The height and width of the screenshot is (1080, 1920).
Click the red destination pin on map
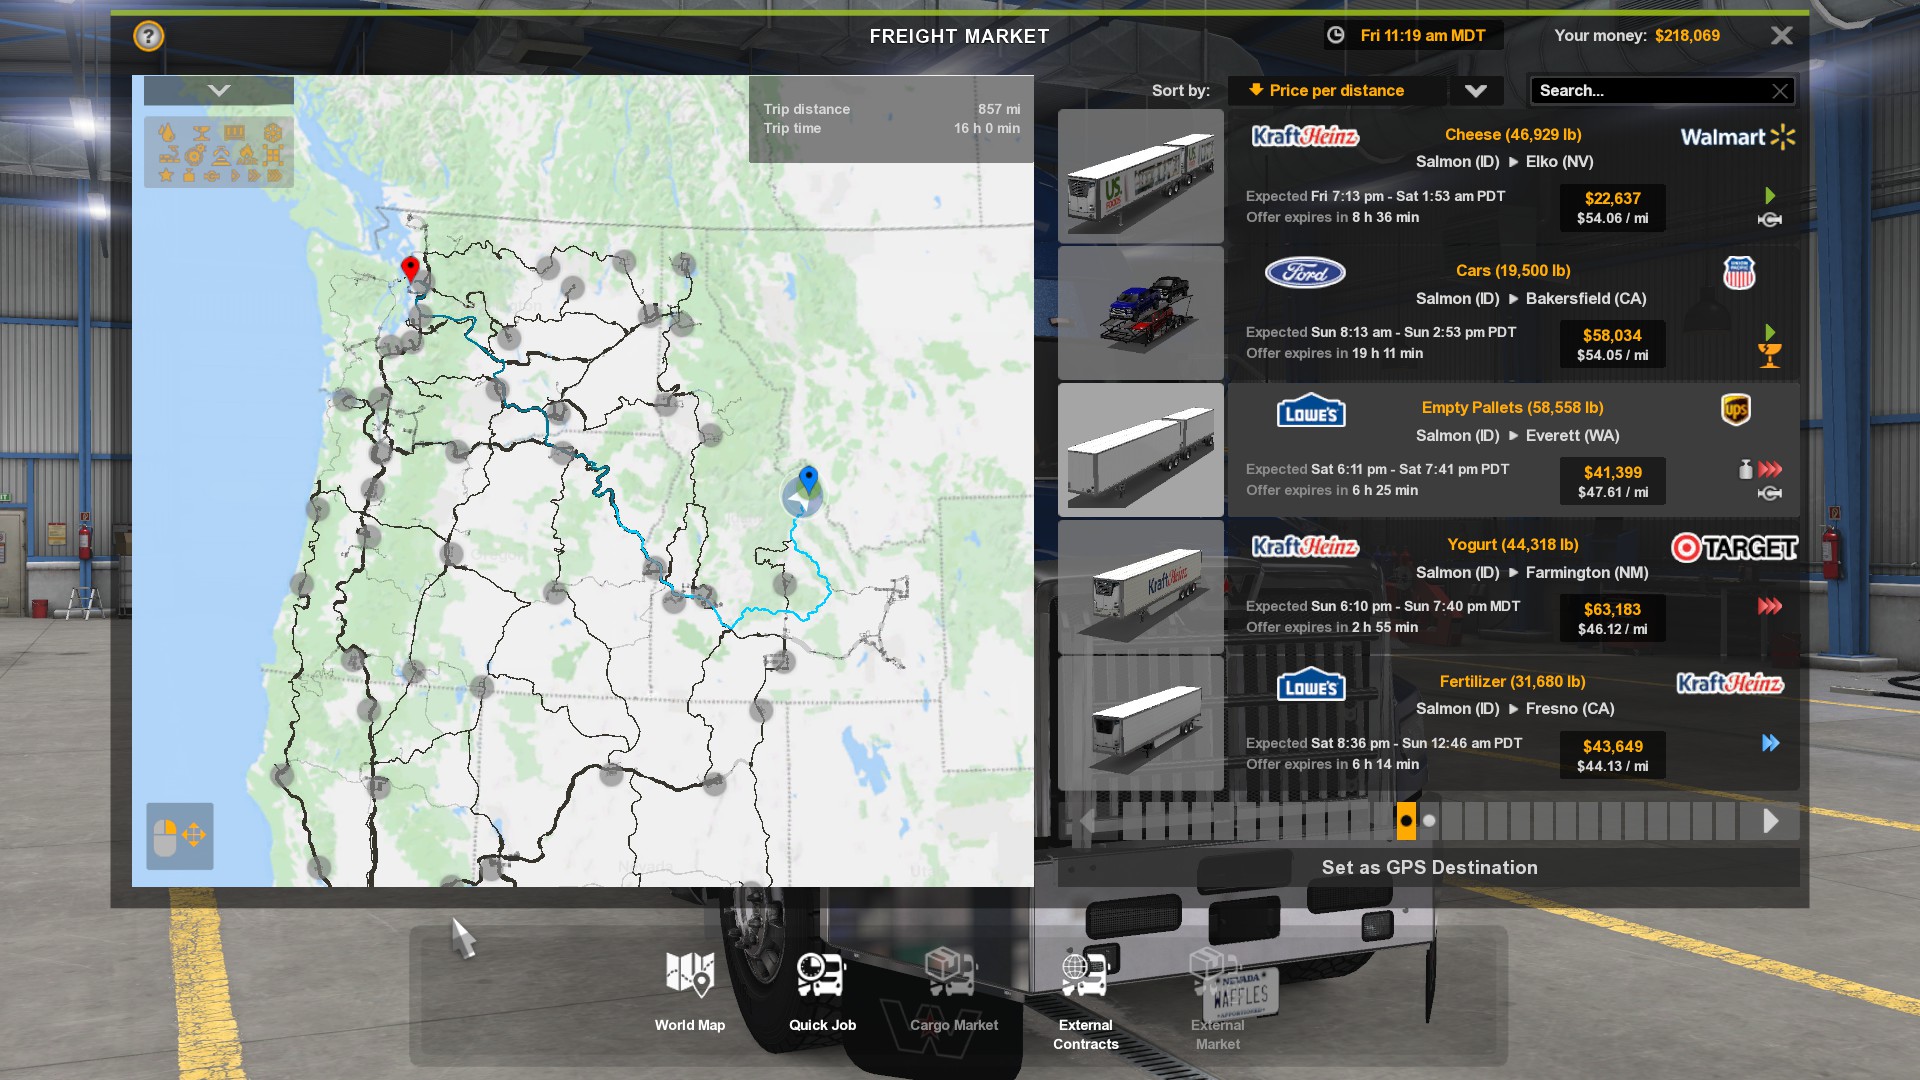[410, 268]
